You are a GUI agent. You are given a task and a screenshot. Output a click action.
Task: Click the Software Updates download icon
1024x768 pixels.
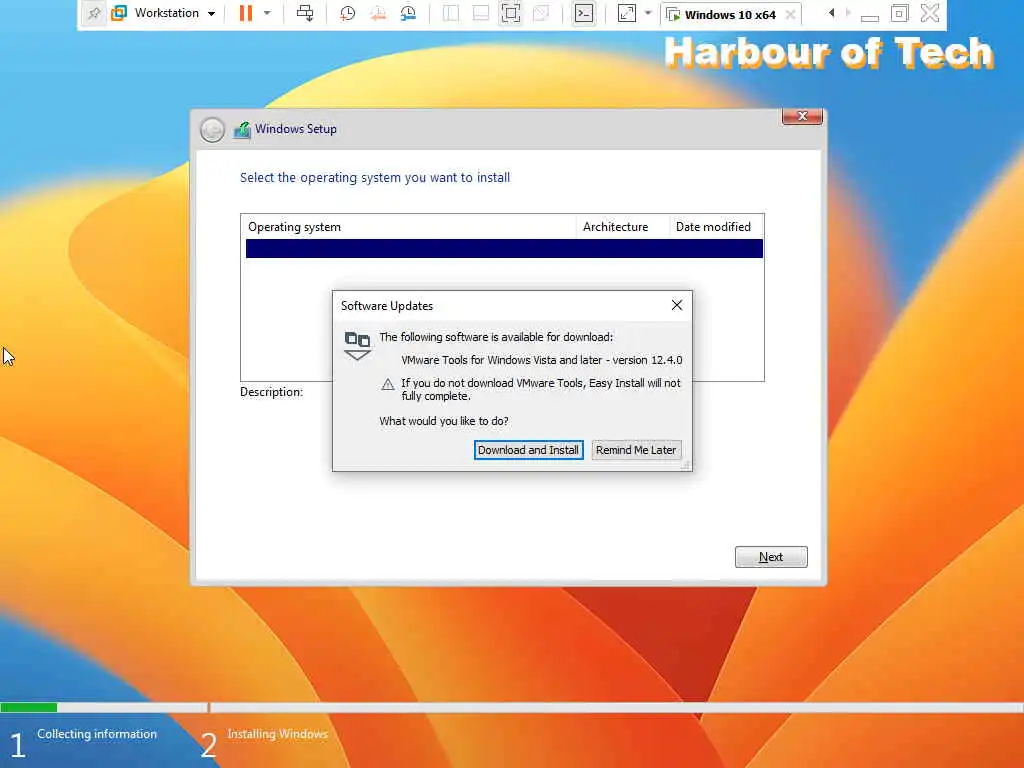(357, 345)
